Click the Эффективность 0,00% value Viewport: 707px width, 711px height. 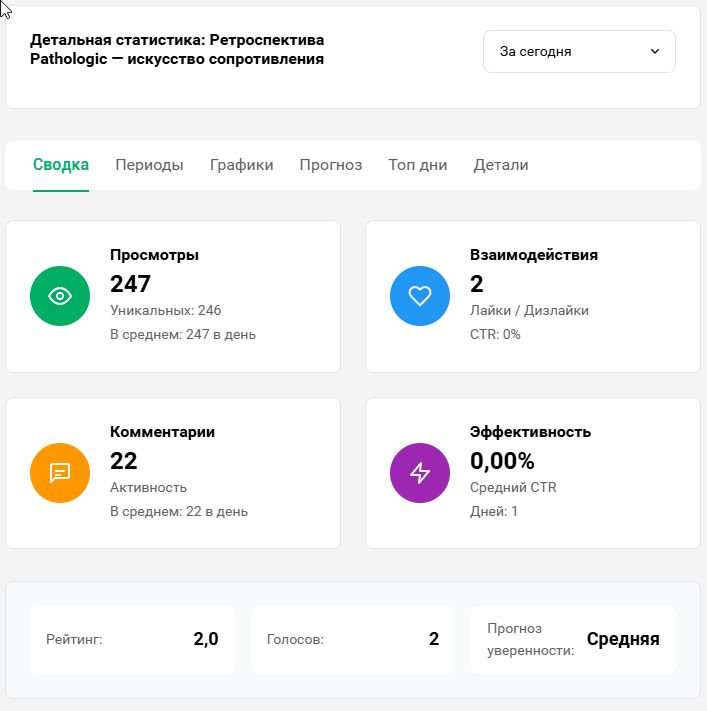click(x=502, y=461)
